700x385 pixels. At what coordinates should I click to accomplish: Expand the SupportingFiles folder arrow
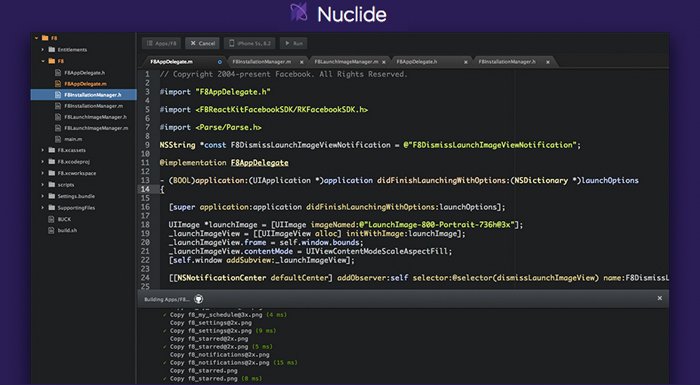point(43,208)
